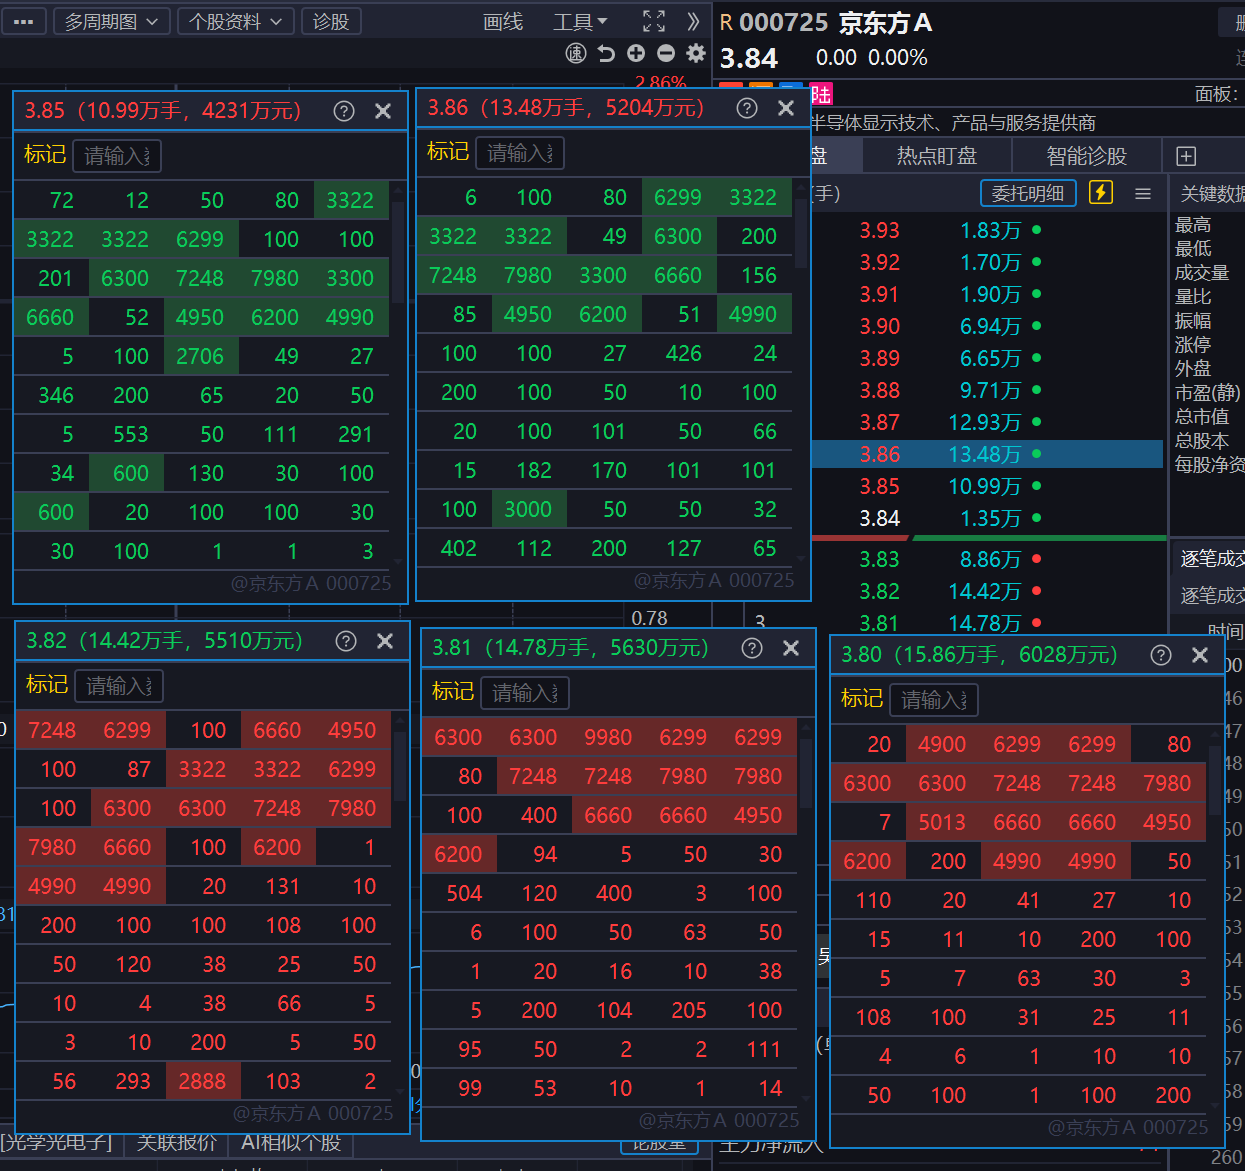Viewport: 1245px width, 1171px height.
Task: Click the red dot beside 3.83
Action: 1037,559
